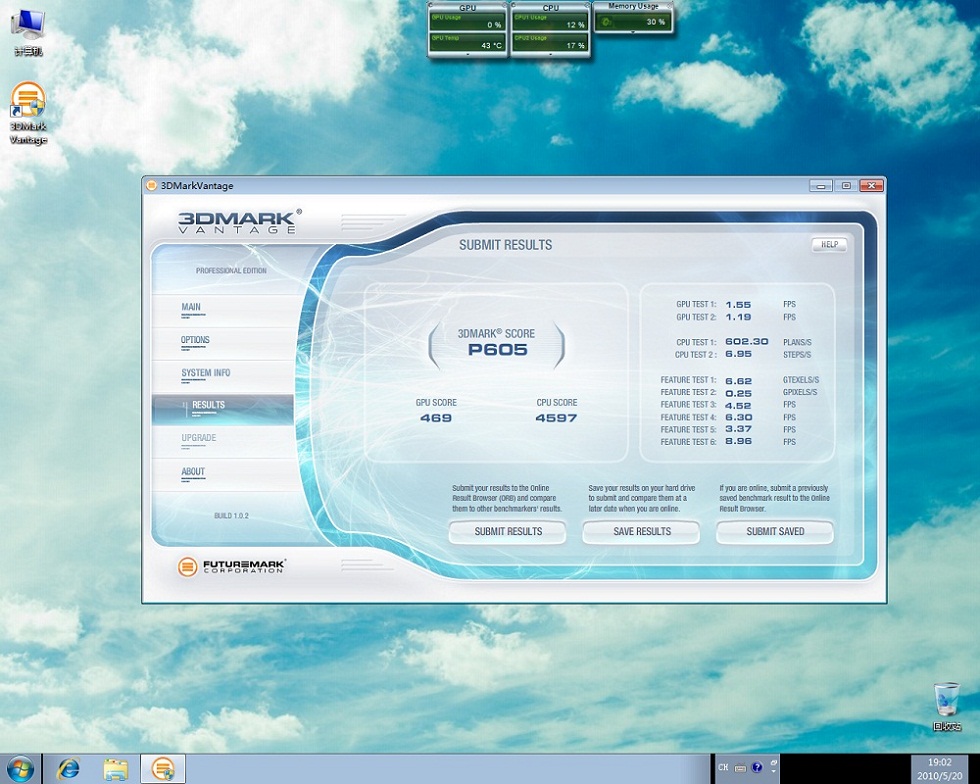Click the BUILD 1.0.2 version text

coord(231,516)
